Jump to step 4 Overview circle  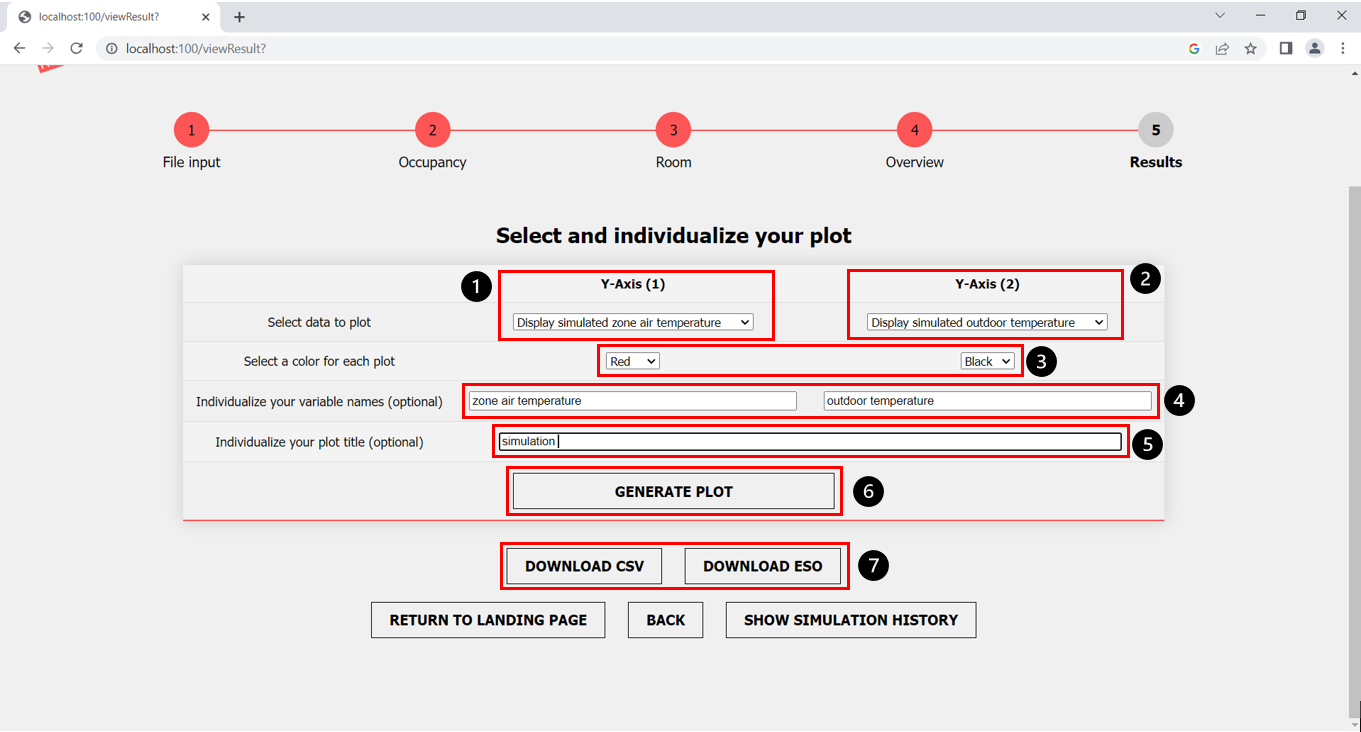tap(914, 130)
